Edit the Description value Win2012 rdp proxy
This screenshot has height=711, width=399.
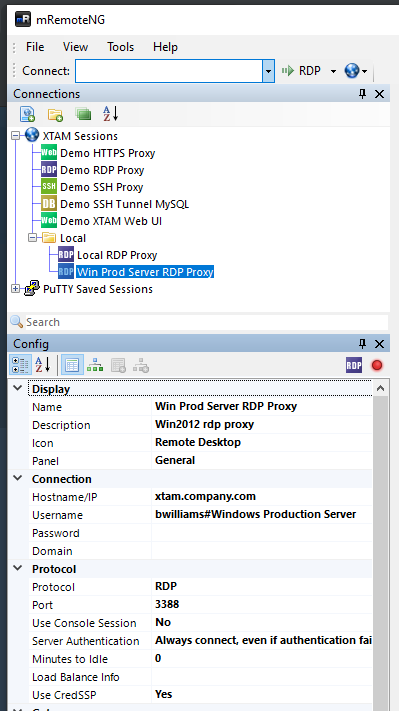click(x=262, y=424)
